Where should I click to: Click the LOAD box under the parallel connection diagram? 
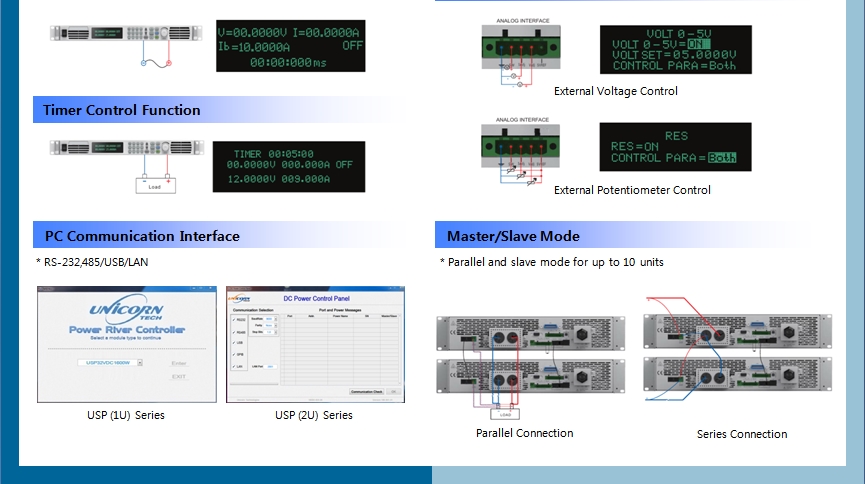505,414
